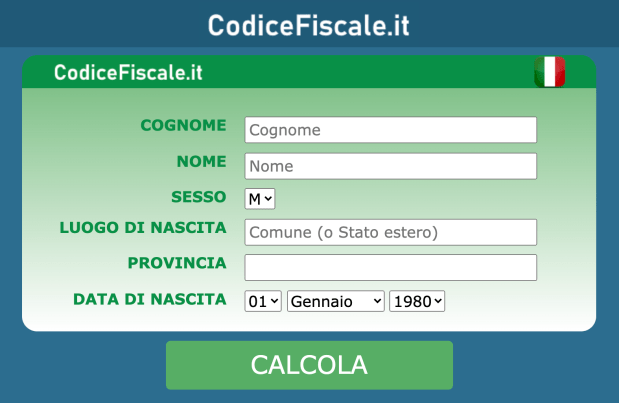
Task: Open the Gennaio month dropdown
Action: click(x=336, y=301)
